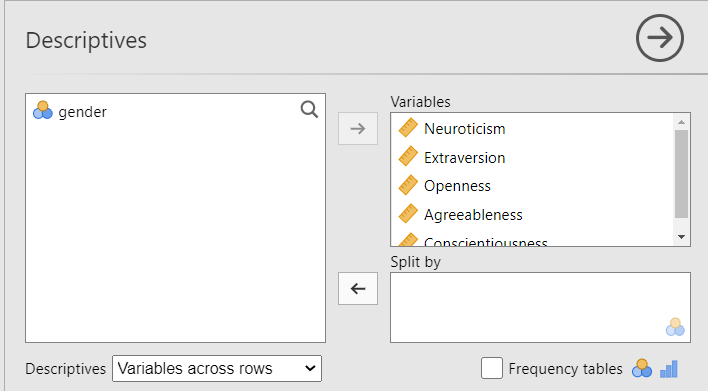708x391 pixels.
Task: Click bar chart icon beside Frequency tables
Action: point(669,369)
